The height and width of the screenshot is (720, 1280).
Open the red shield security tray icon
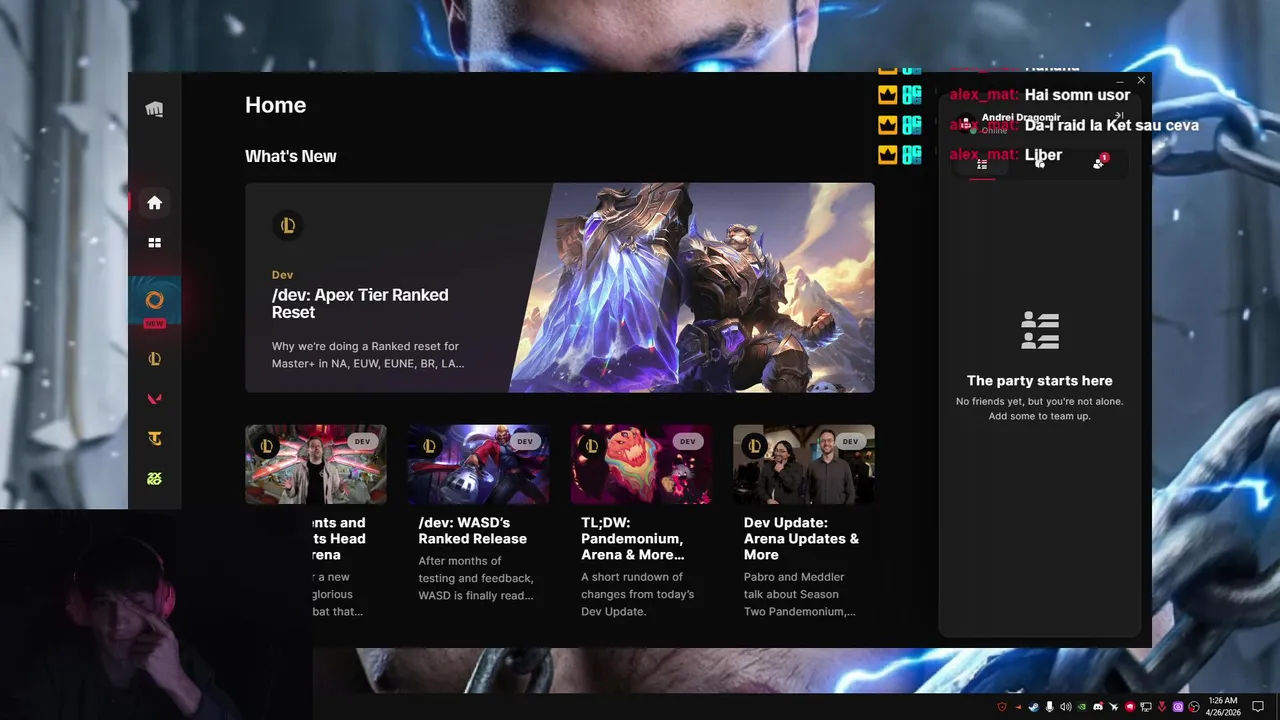[1002, 707]
